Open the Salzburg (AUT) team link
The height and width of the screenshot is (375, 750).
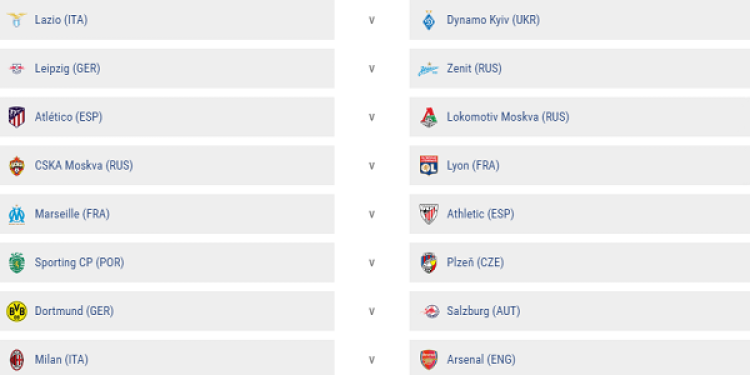pyautogui.click(x=484, y=311)
